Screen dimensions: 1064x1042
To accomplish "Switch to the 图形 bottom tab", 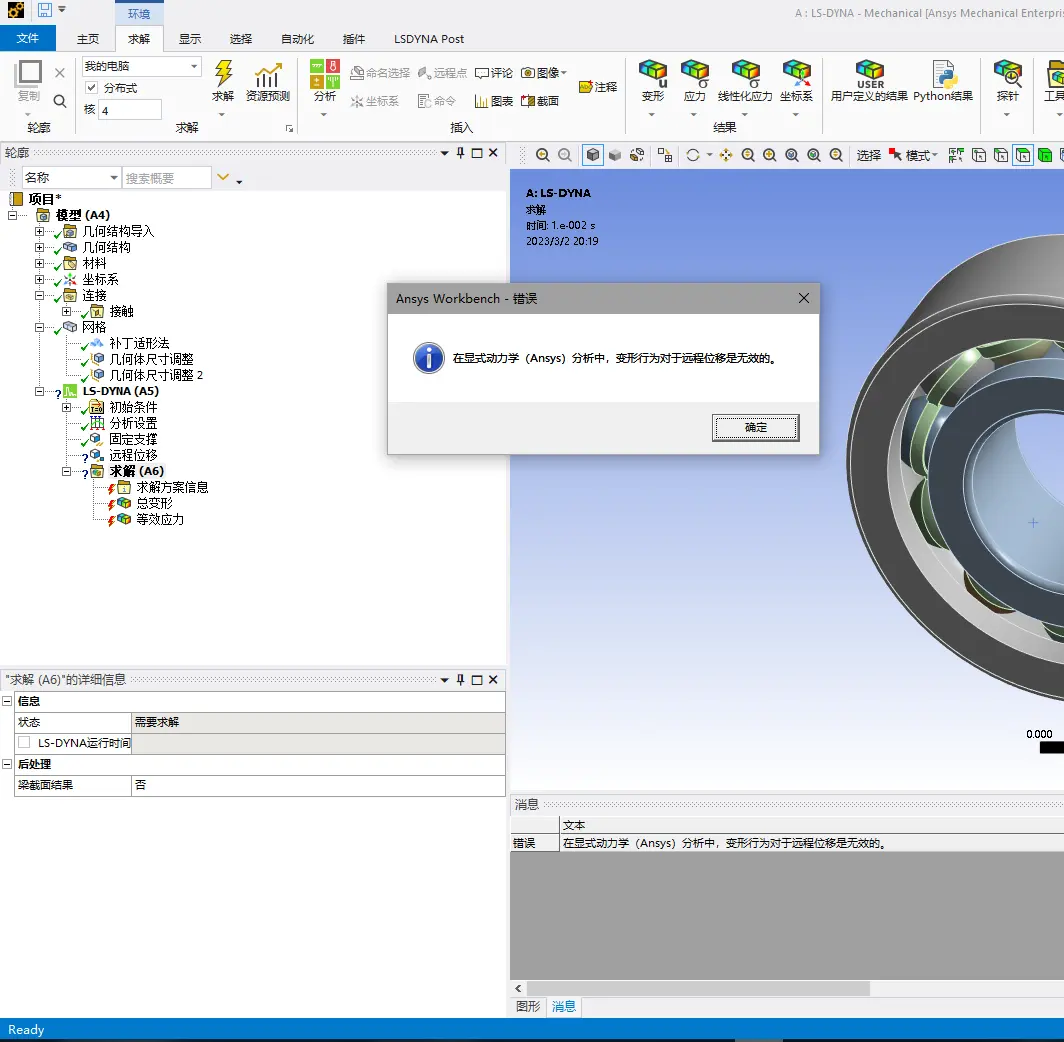I will coord(528,1006).
